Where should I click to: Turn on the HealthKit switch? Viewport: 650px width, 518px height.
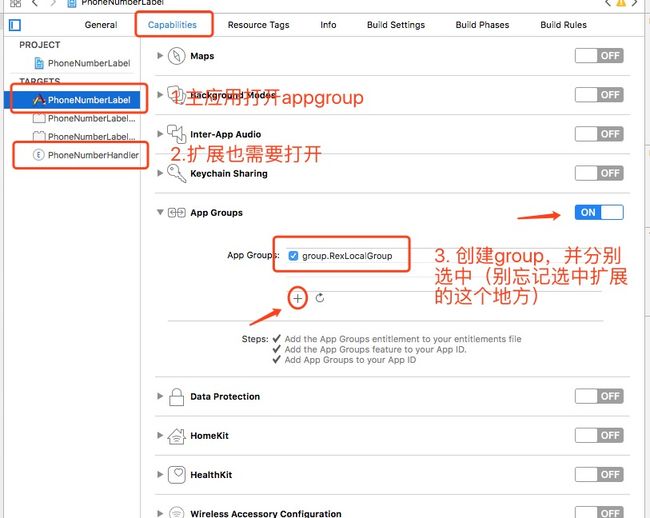[599, 474]
